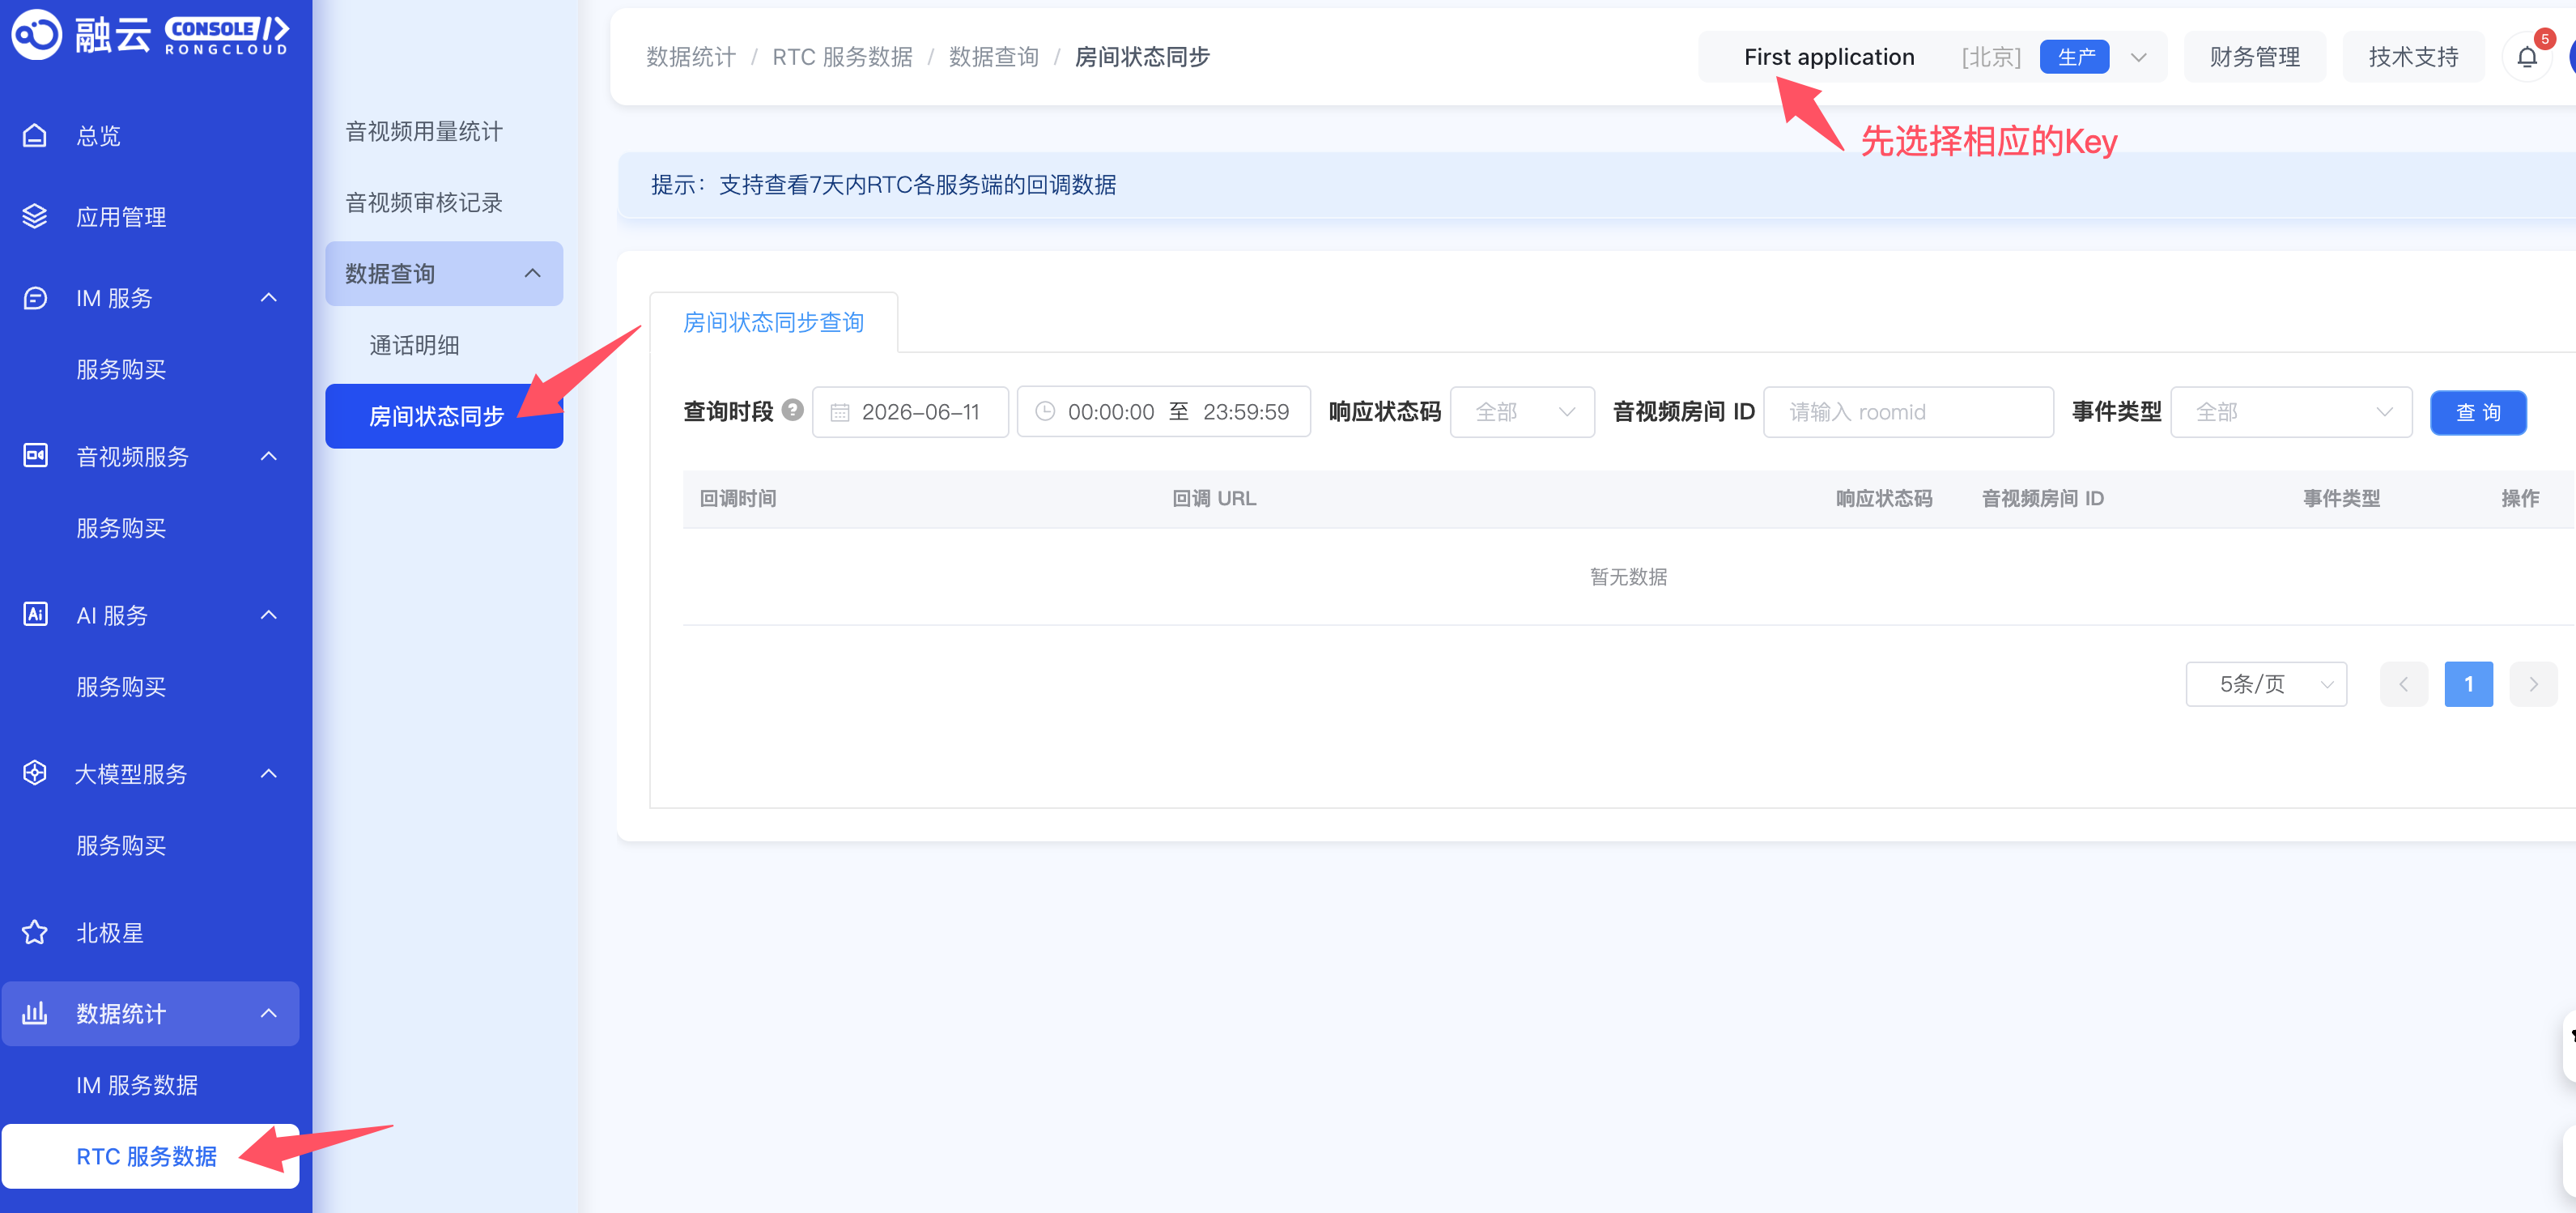Click the 数据统计 bar chart icon
Screen dimensions: 2576x1213
[35, 1013]
